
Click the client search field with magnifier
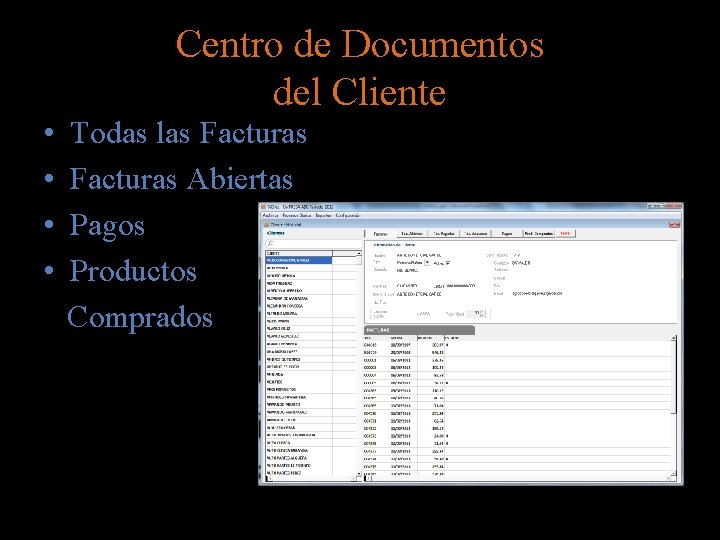click(x=314, y=243)
